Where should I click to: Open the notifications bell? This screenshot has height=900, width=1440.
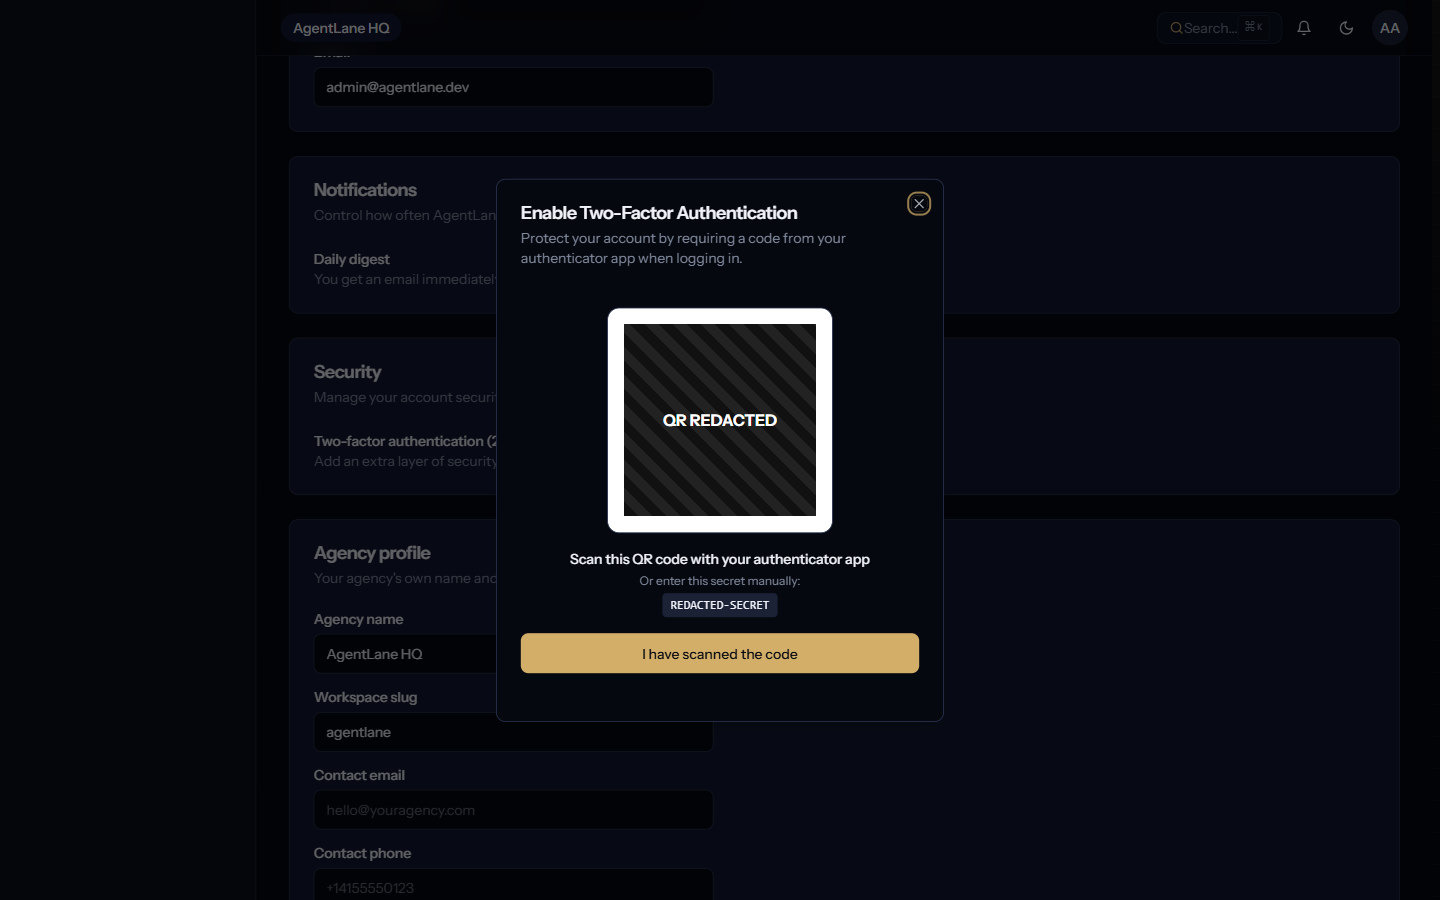point(1304,28)
